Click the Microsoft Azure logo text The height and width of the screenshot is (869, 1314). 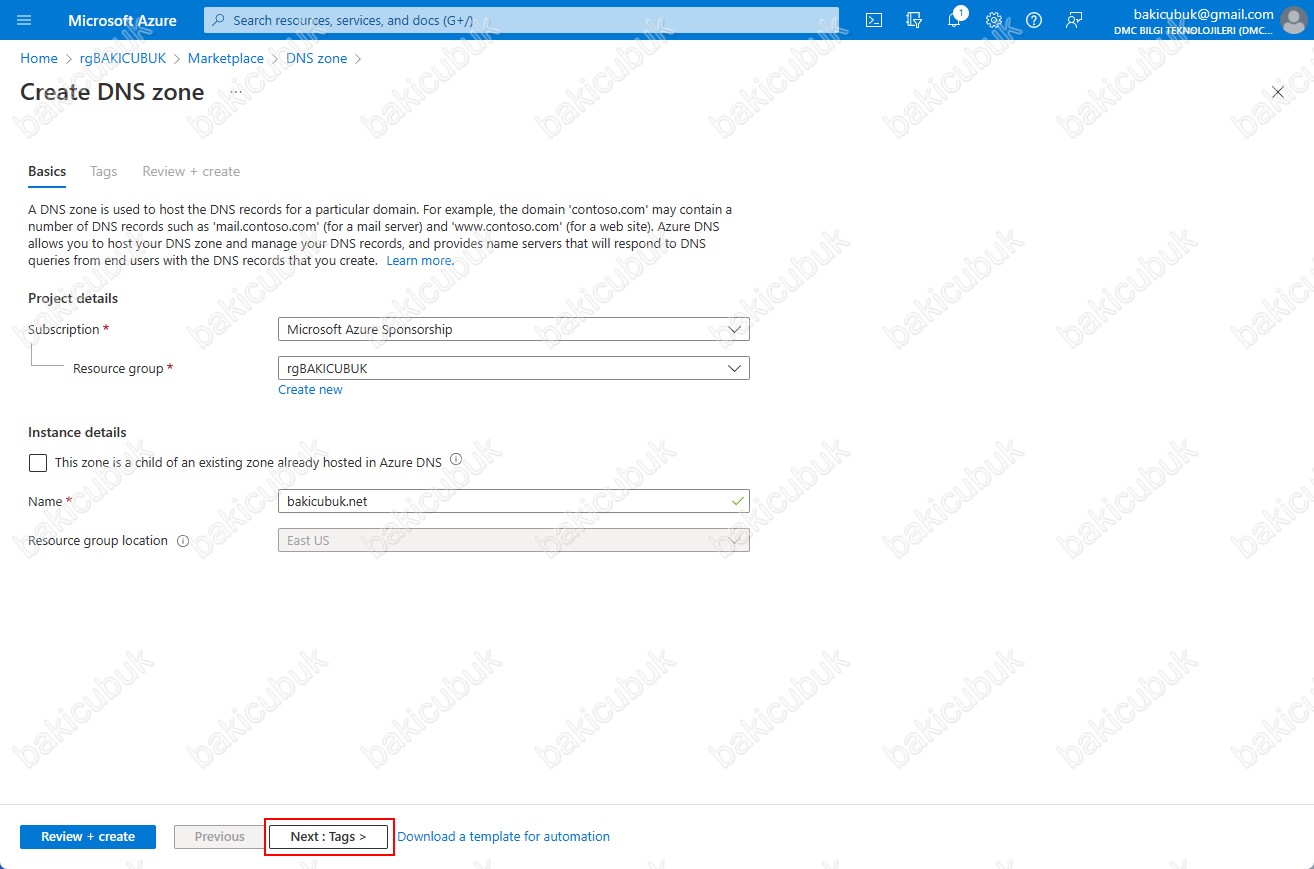click(122, 20)
